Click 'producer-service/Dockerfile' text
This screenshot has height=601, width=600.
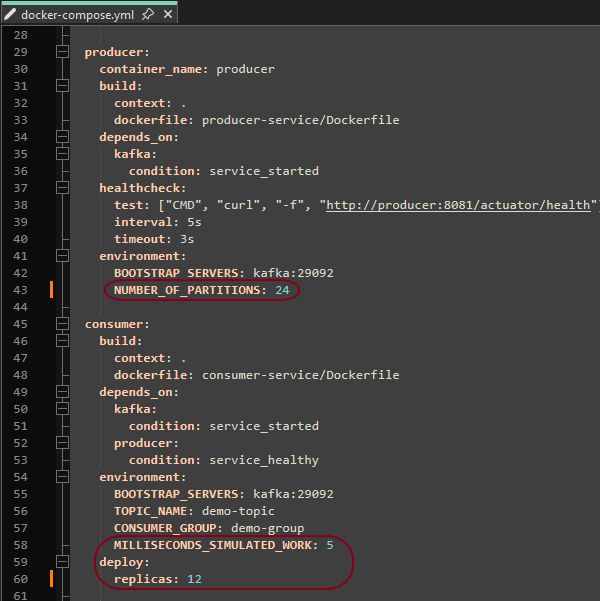(301, 120)
